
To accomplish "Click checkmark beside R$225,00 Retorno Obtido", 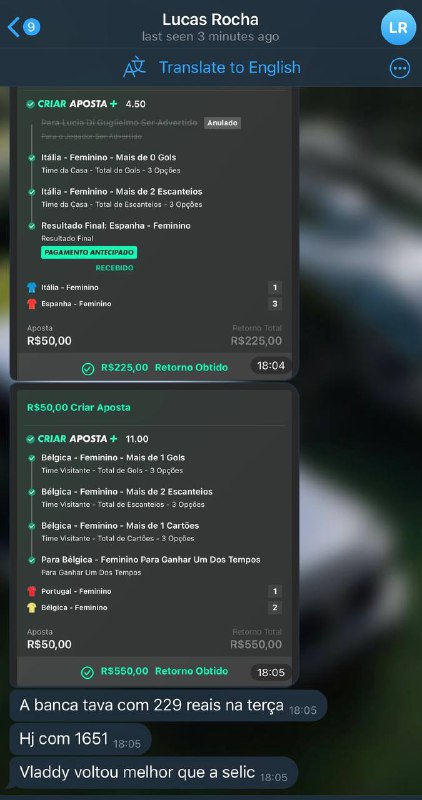I will 88,368.
